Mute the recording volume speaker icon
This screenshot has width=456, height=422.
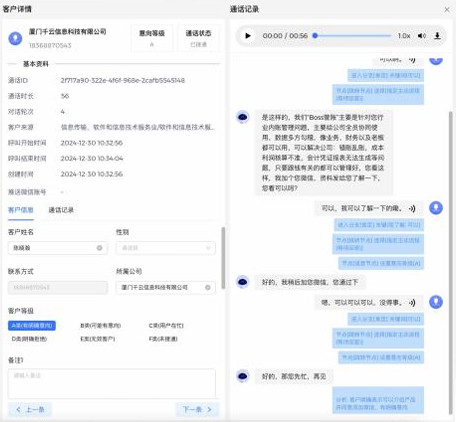422,36
